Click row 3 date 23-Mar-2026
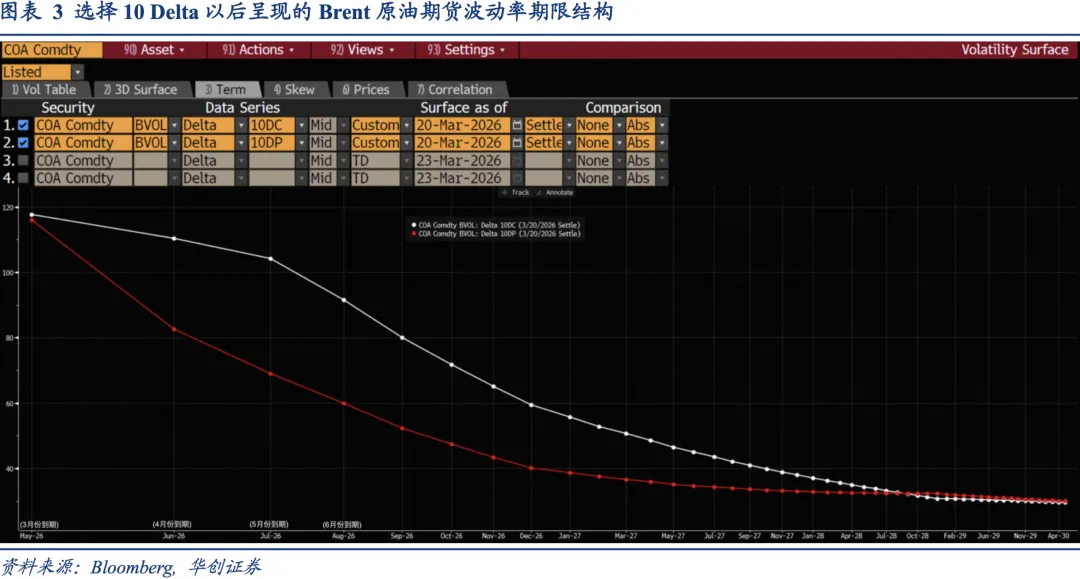 pos(462,160)
